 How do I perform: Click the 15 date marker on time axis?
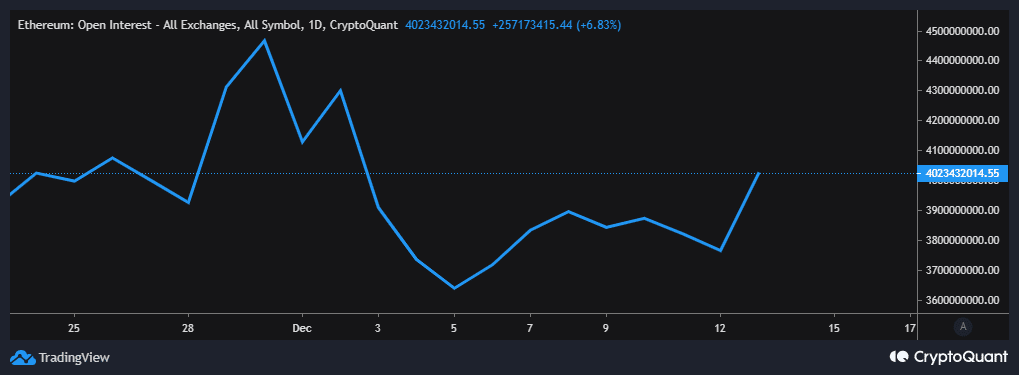tap(834, 328)
